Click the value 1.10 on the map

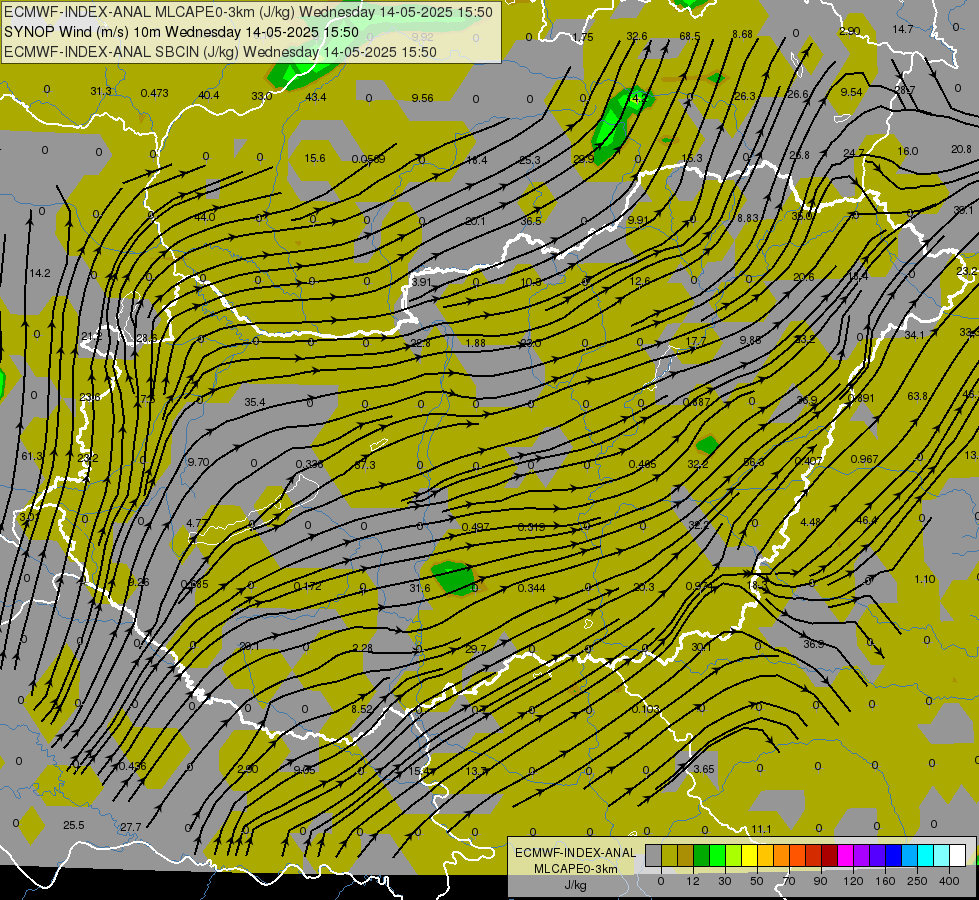pyautogui.click(x=925, y=579)
